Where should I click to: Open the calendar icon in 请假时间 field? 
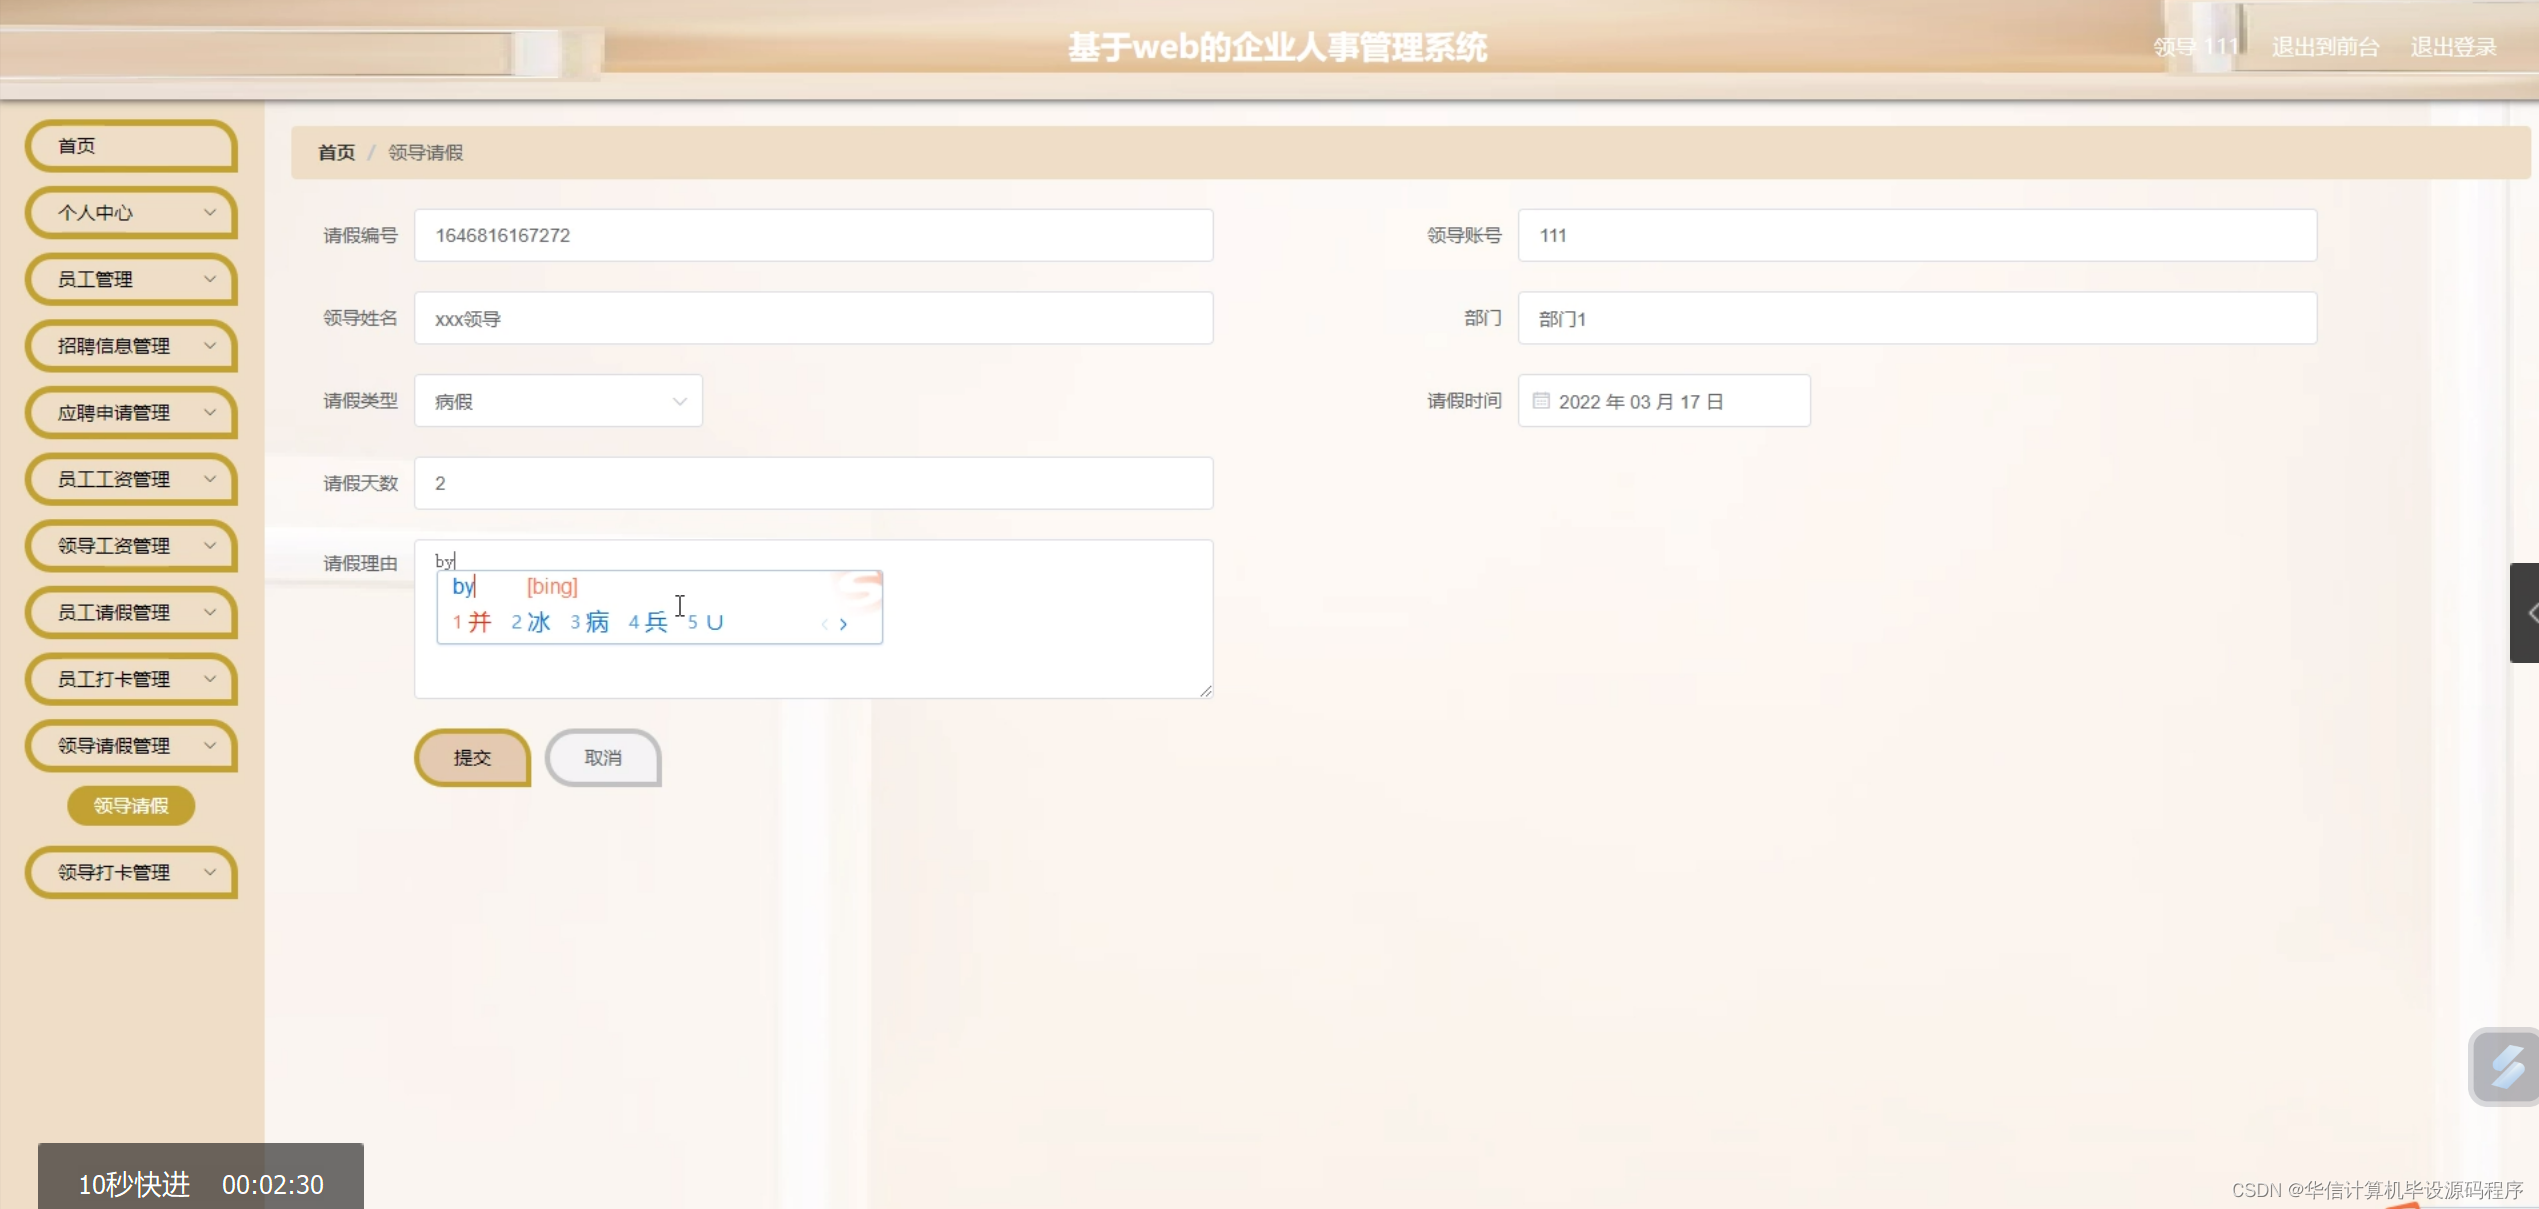1542,400
